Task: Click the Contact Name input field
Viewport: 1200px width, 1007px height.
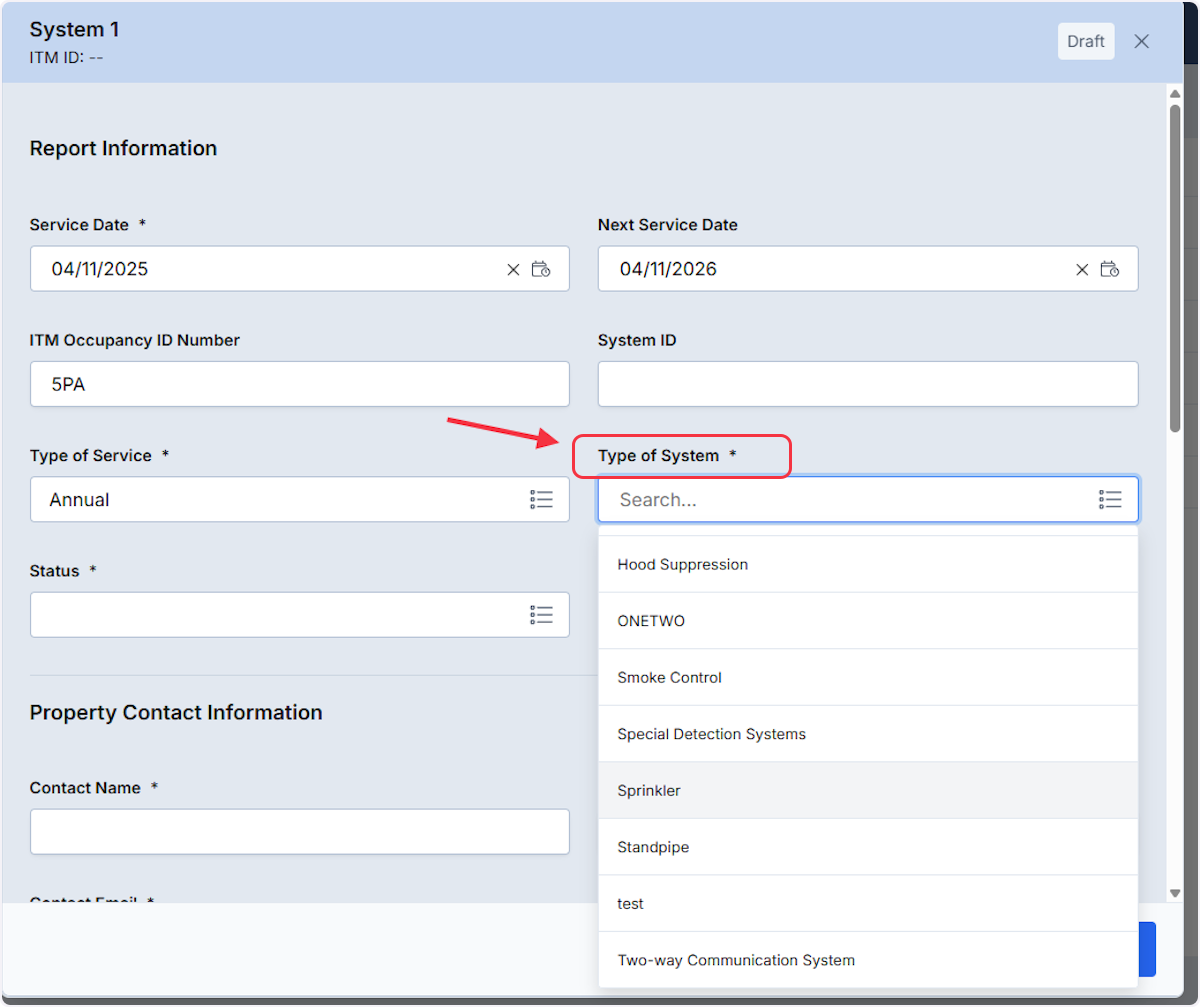Action: [x=300, y=831]
